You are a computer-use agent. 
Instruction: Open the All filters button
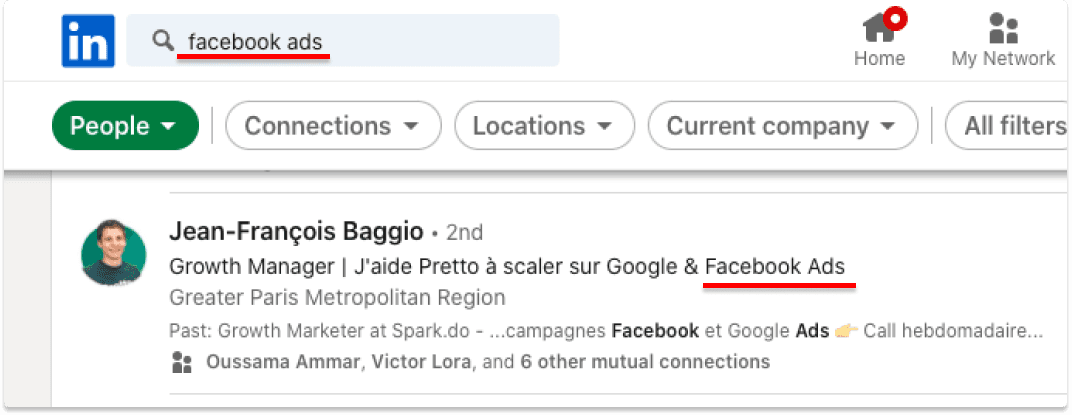coord(1008,126)
